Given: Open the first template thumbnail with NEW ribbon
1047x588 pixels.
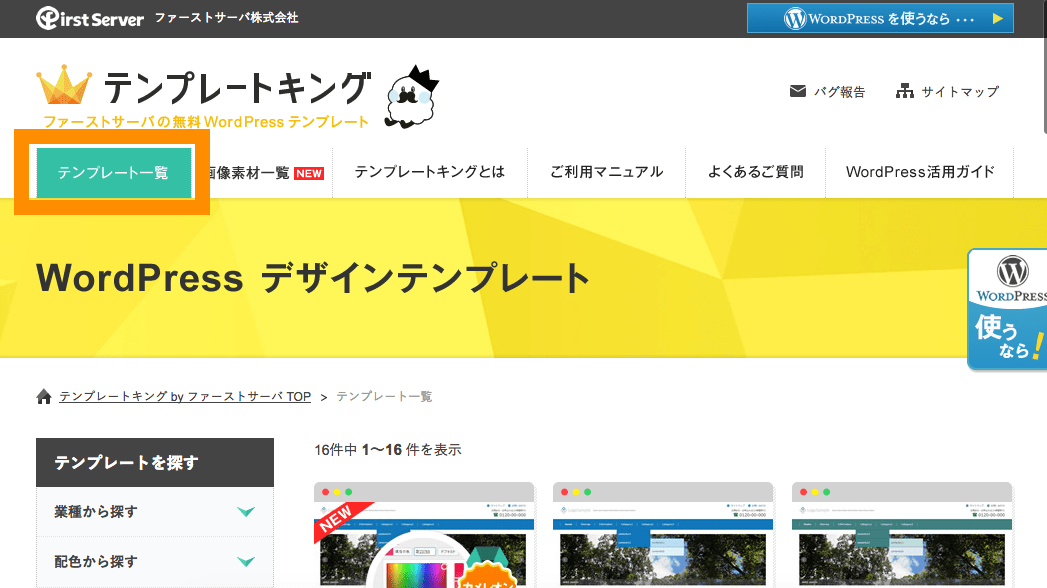Looking at the screenshot, I should (x=424, y=535).
